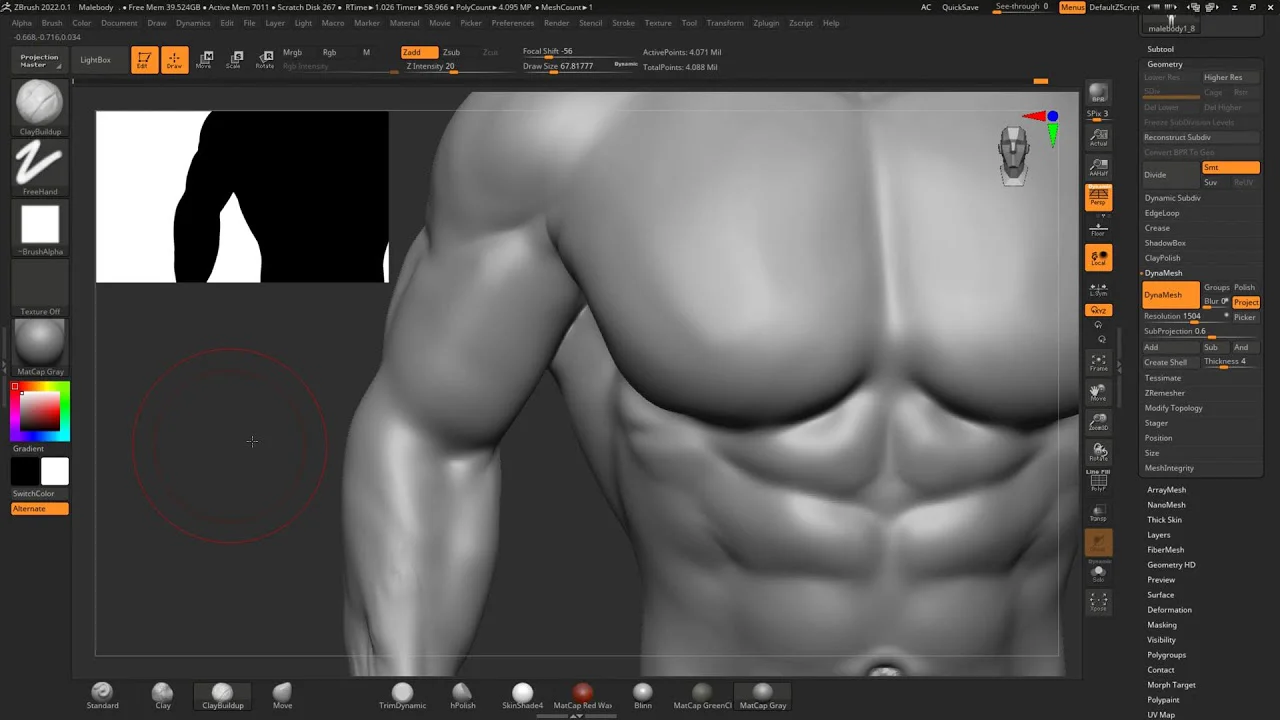Activate the Move transform tool in top shelf

(204, 59)
